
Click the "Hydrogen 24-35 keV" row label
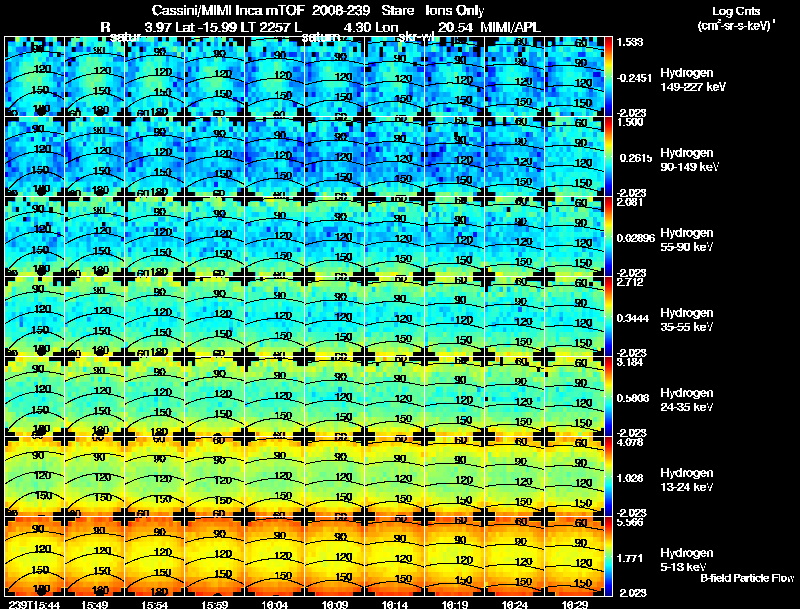(687, 400)
